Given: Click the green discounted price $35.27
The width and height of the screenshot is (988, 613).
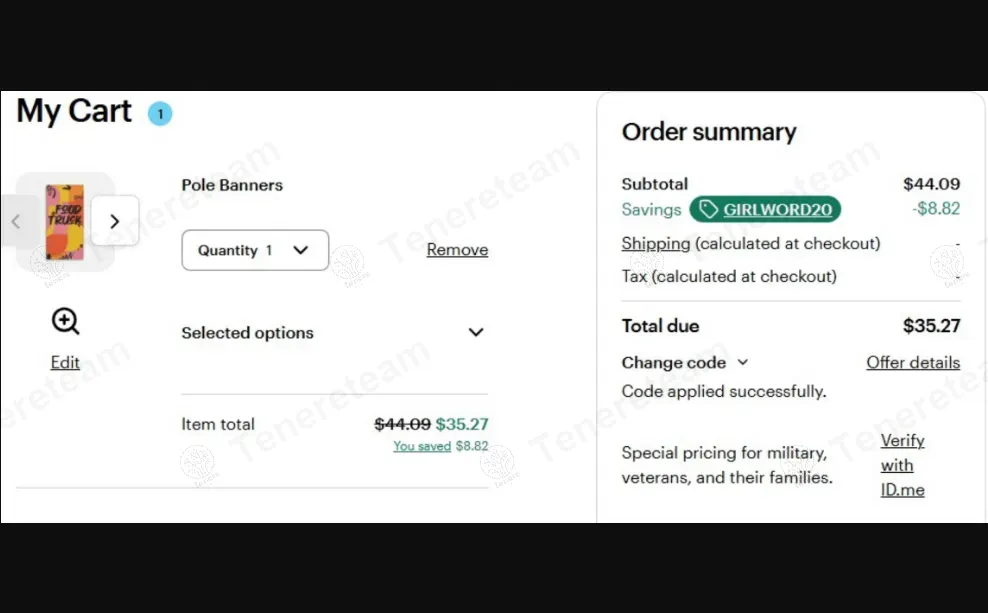Looking at the screenshot, I should (462, 424).
